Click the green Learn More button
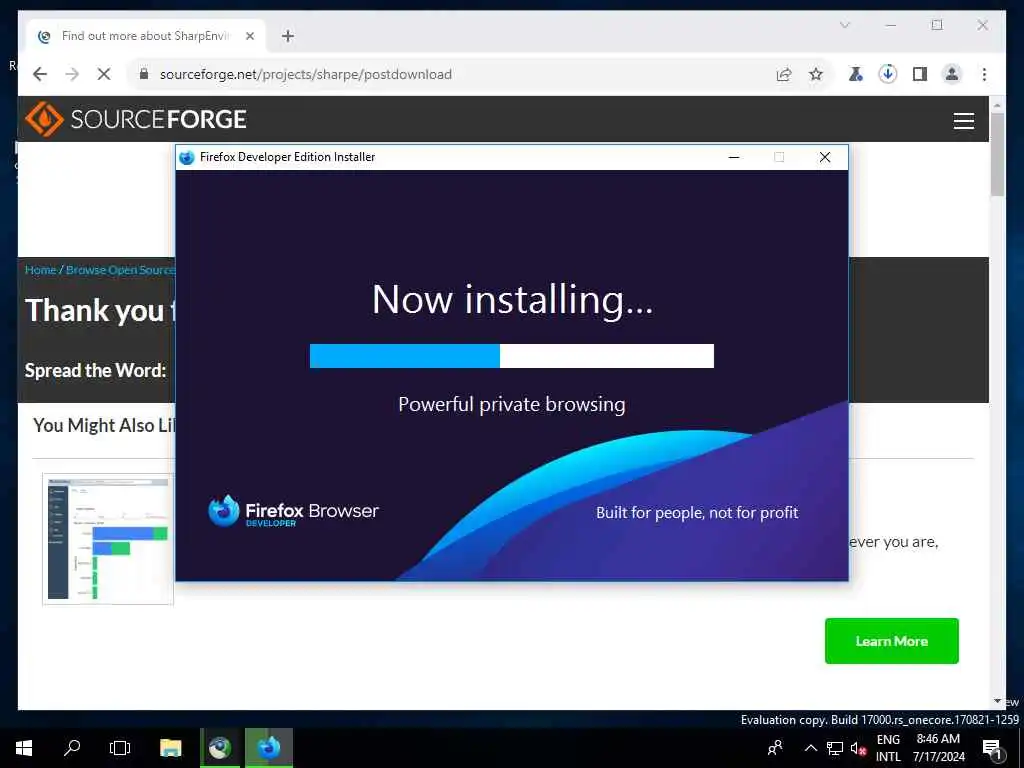 (x=891, y=641)
